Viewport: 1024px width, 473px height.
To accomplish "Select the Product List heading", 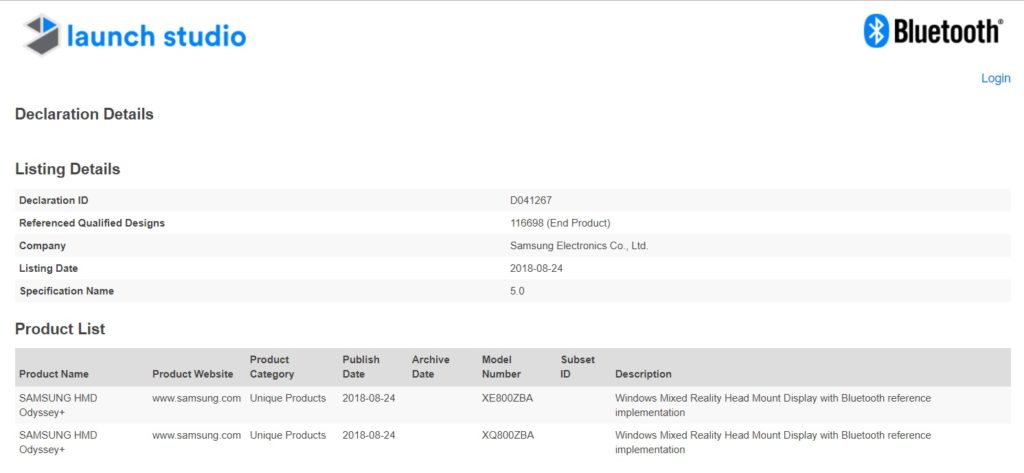I will [60, 329].
